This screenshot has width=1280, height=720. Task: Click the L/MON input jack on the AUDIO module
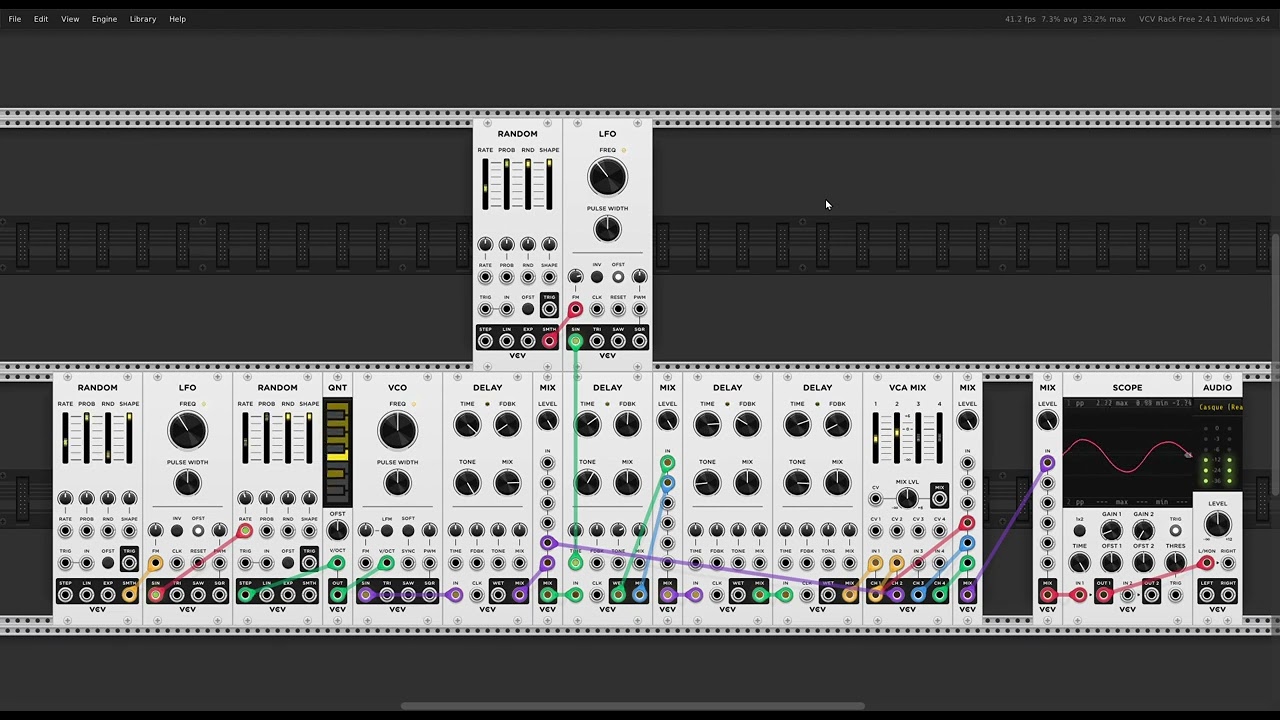(1207, 563)
